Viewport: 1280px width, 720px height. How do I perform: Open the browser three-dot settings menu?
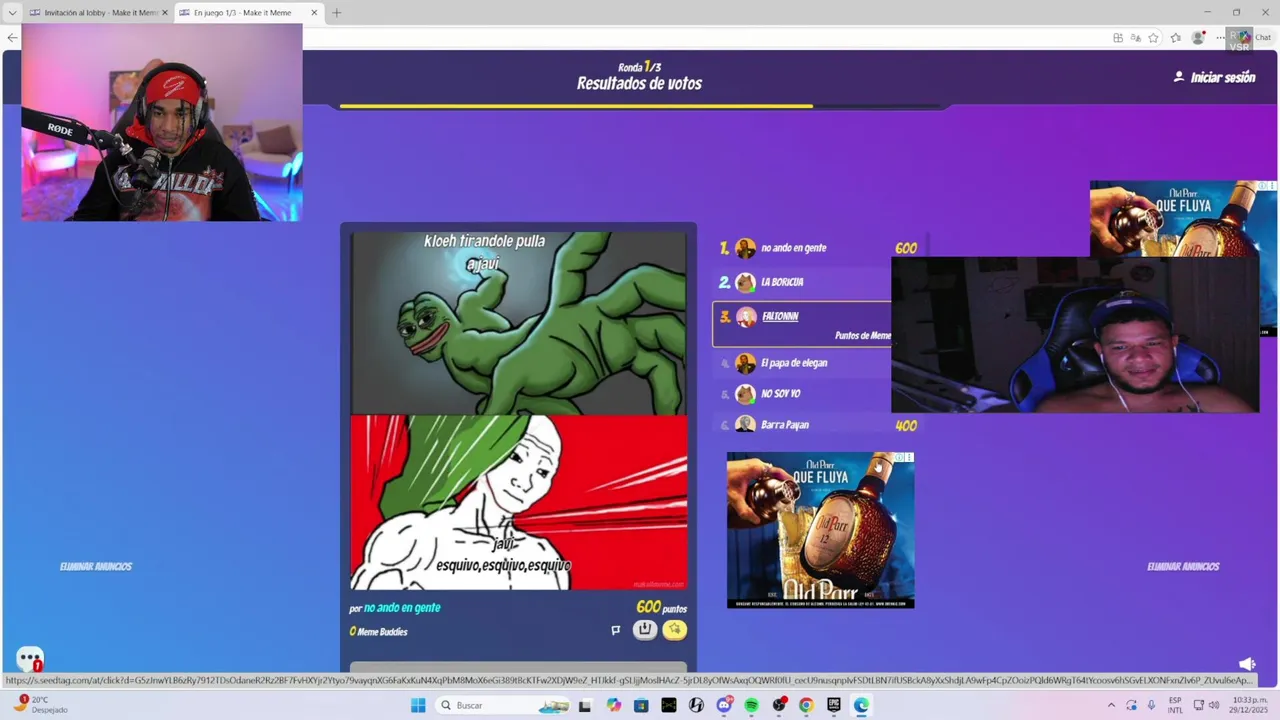1220,38
